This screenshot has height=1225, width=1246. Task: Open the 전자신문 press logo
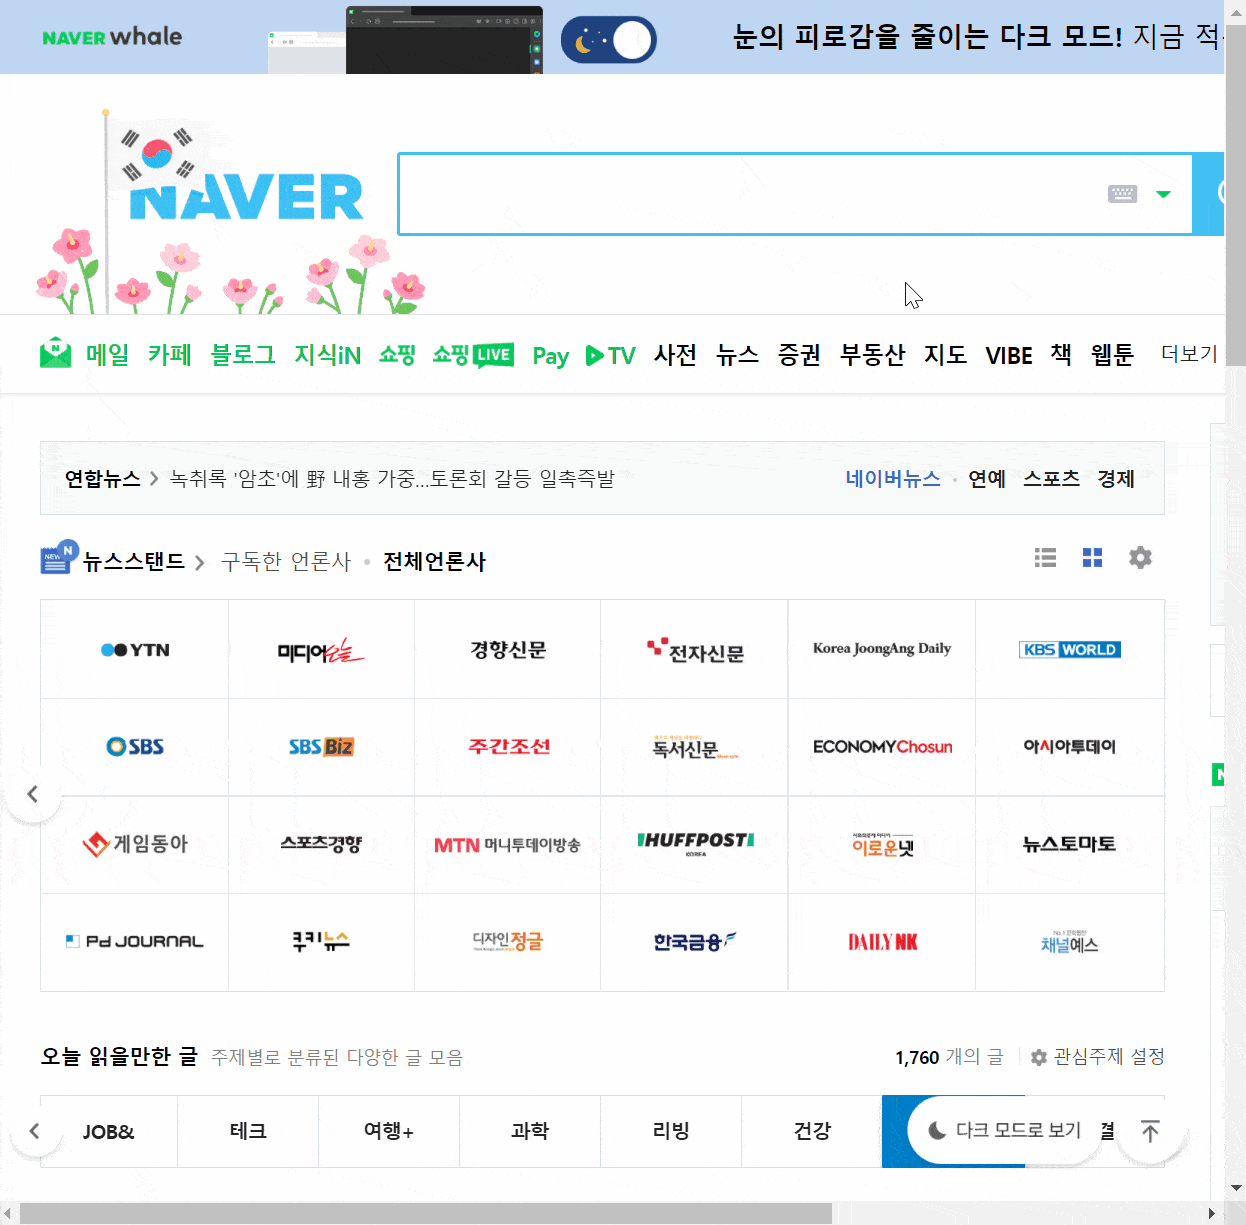(x=694, y=649)
